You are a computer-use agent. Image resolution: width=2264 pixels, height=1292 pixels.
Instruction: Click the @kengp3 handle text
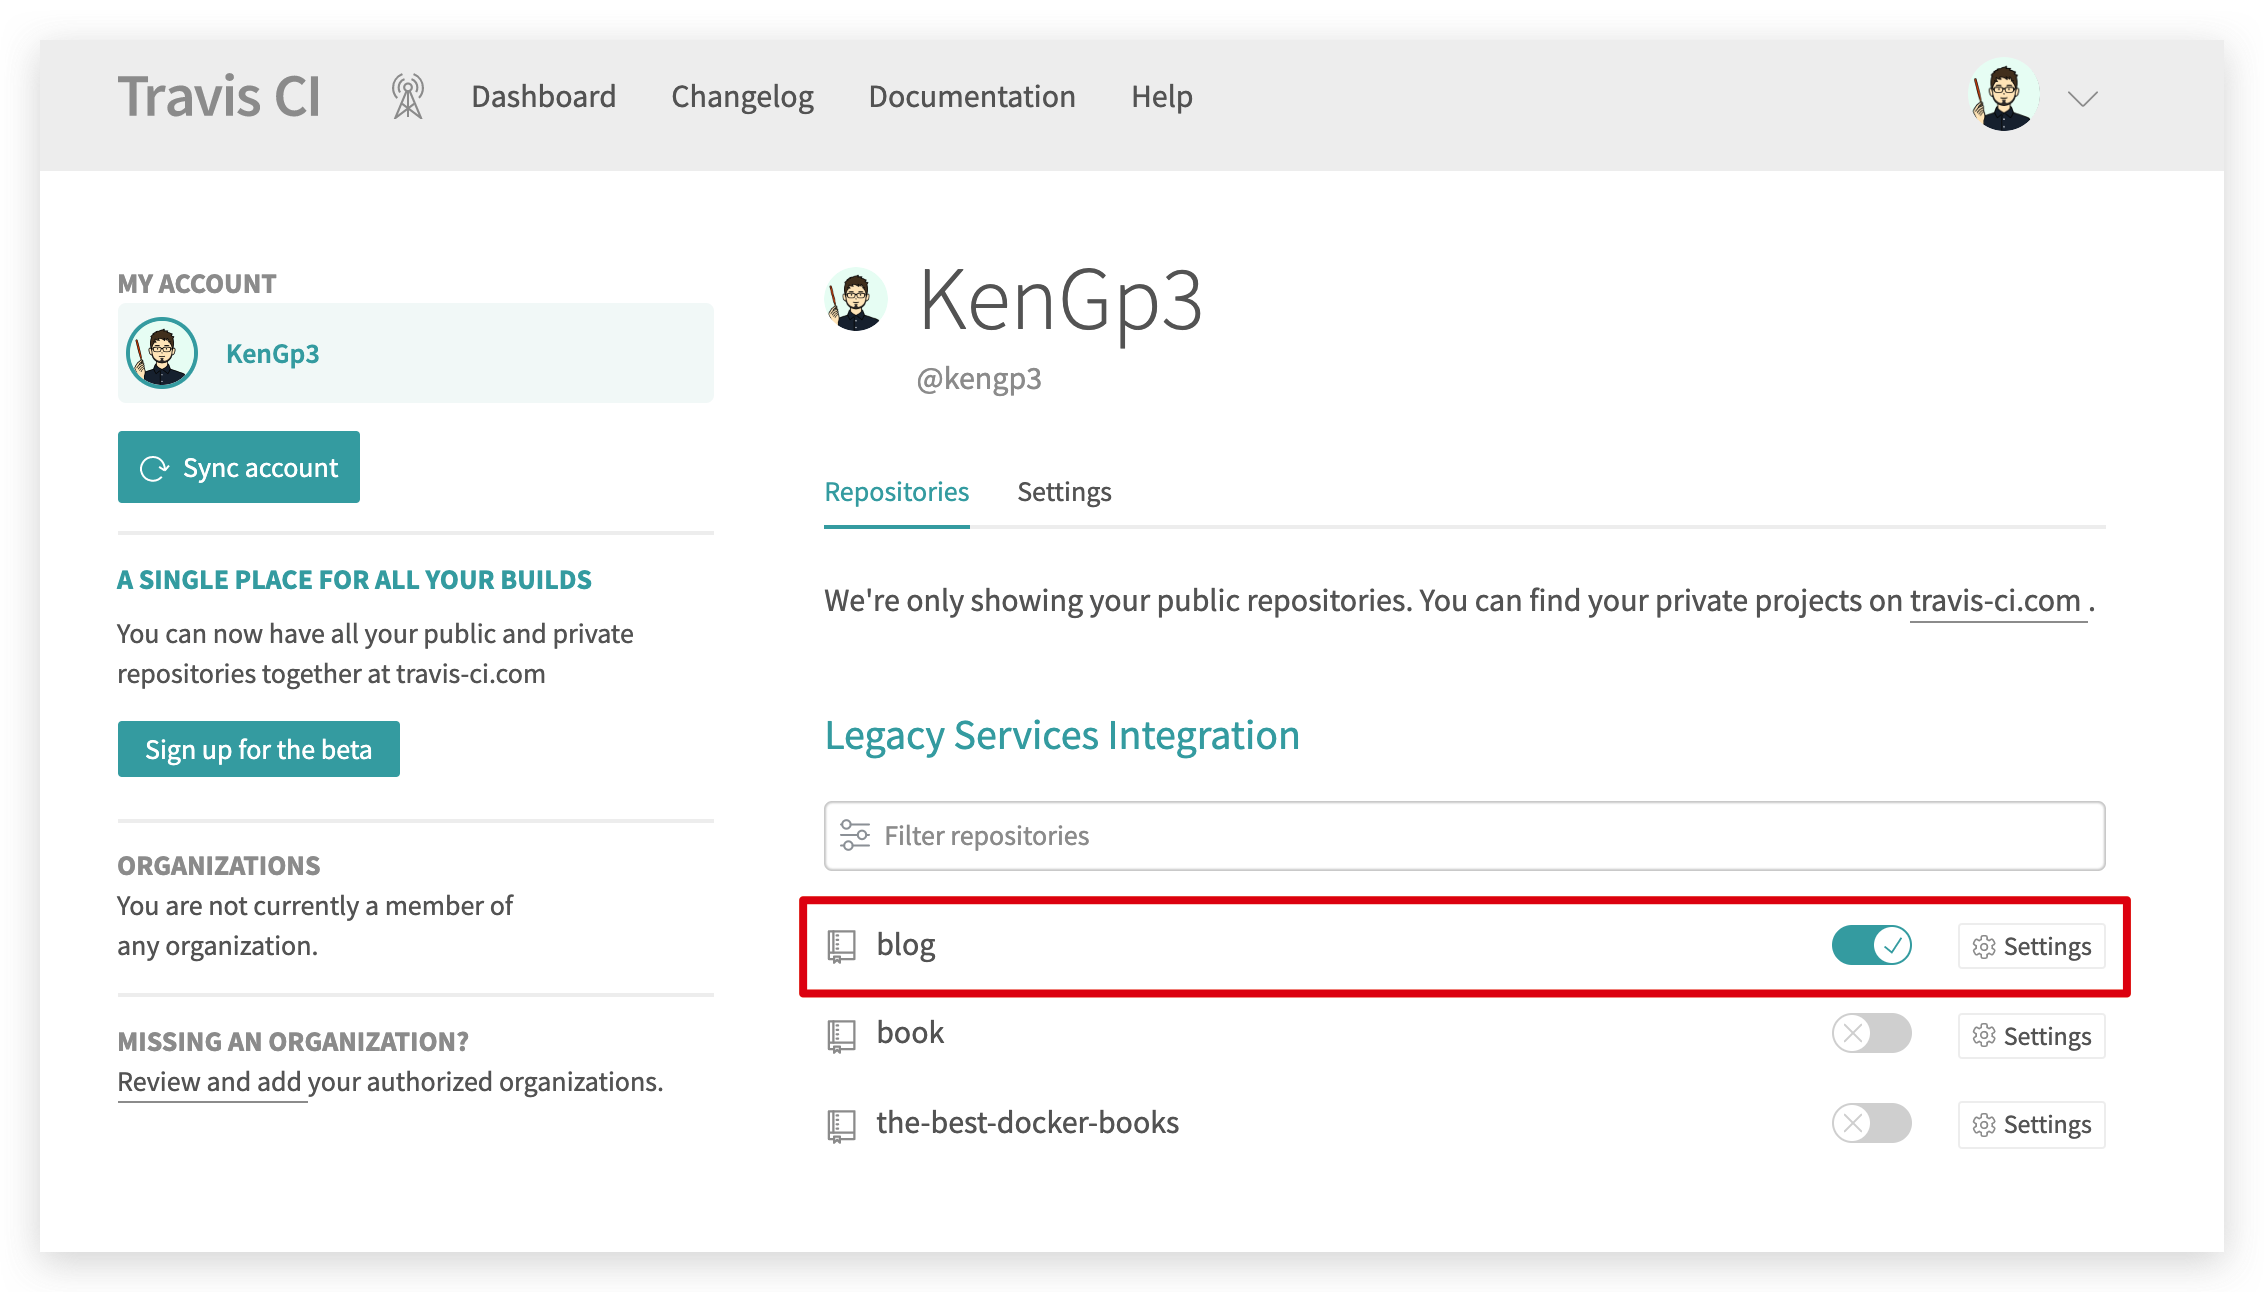pyautogui.click(x=979, y=379)
